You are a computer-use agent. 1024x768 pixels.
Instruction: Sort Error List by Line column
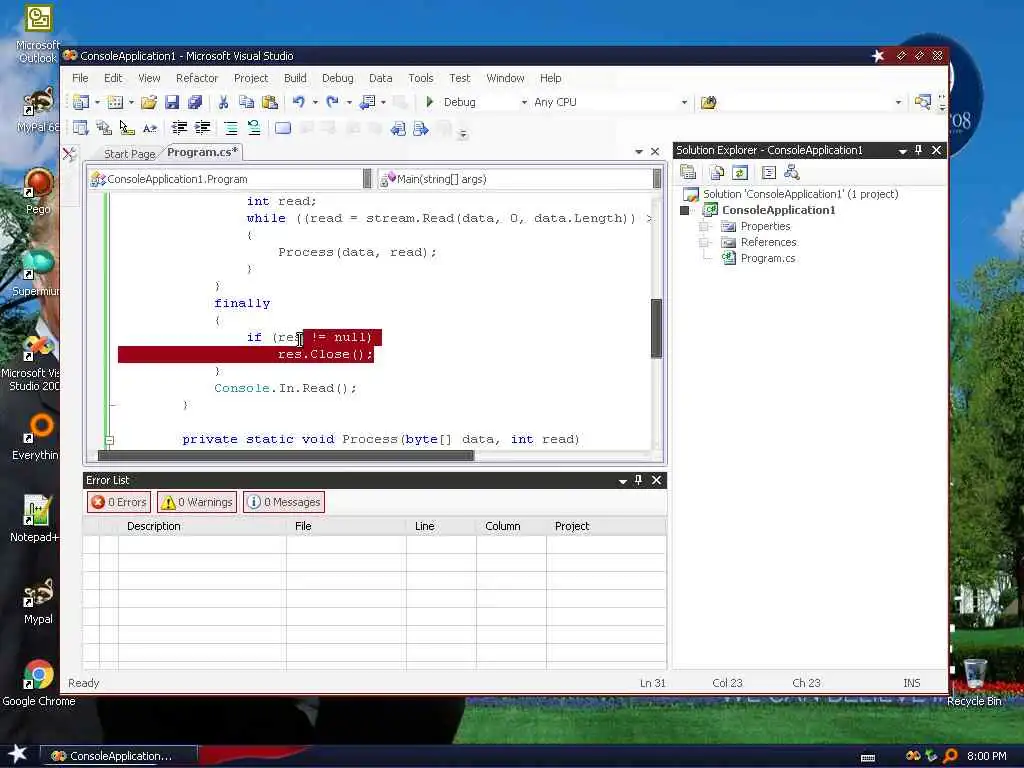[x=441, y=526]
